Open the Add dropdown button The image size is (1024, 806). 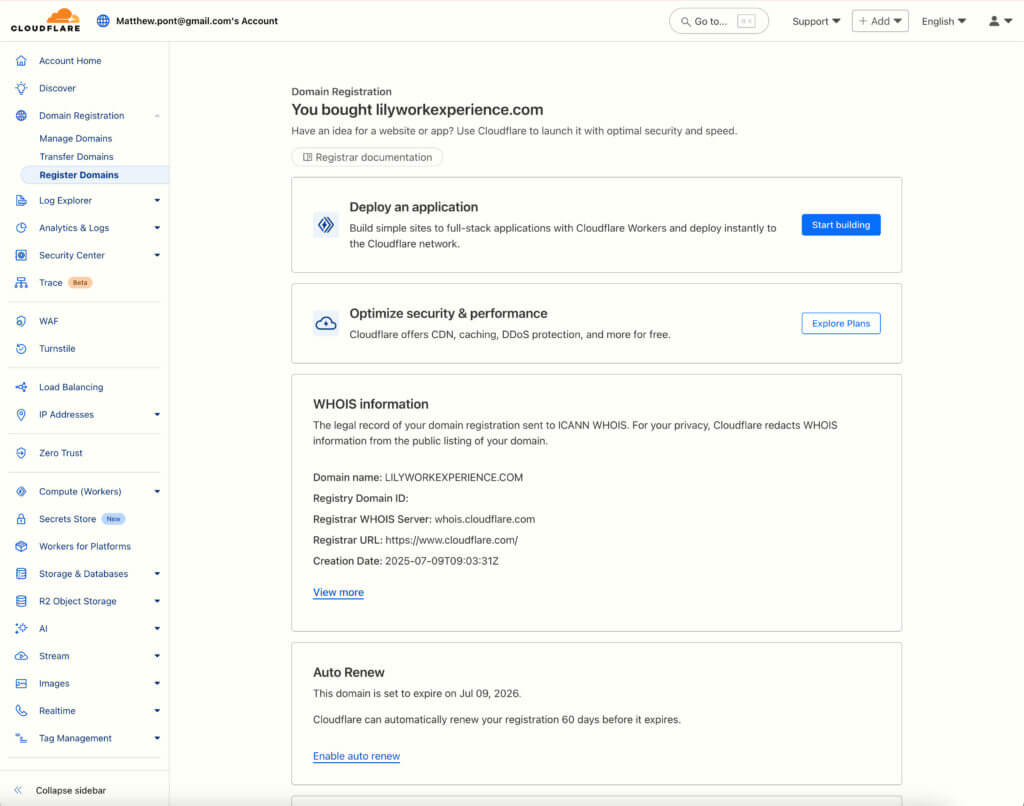click(880, 21)
